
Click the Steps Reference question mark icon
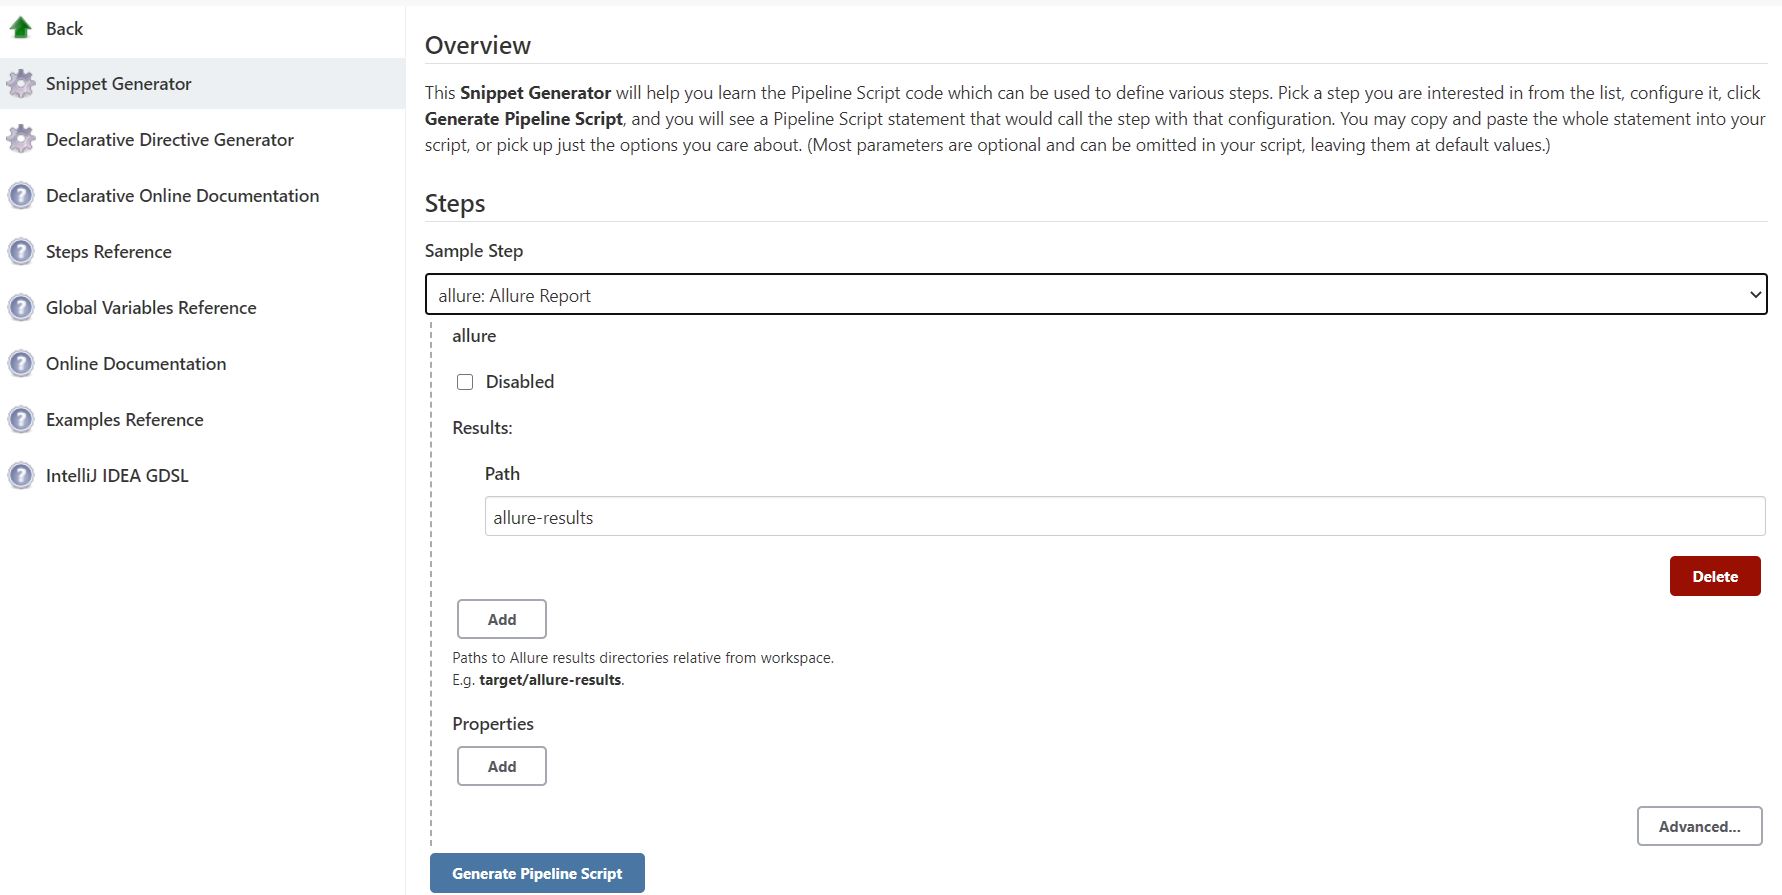[x=21, y=251]
